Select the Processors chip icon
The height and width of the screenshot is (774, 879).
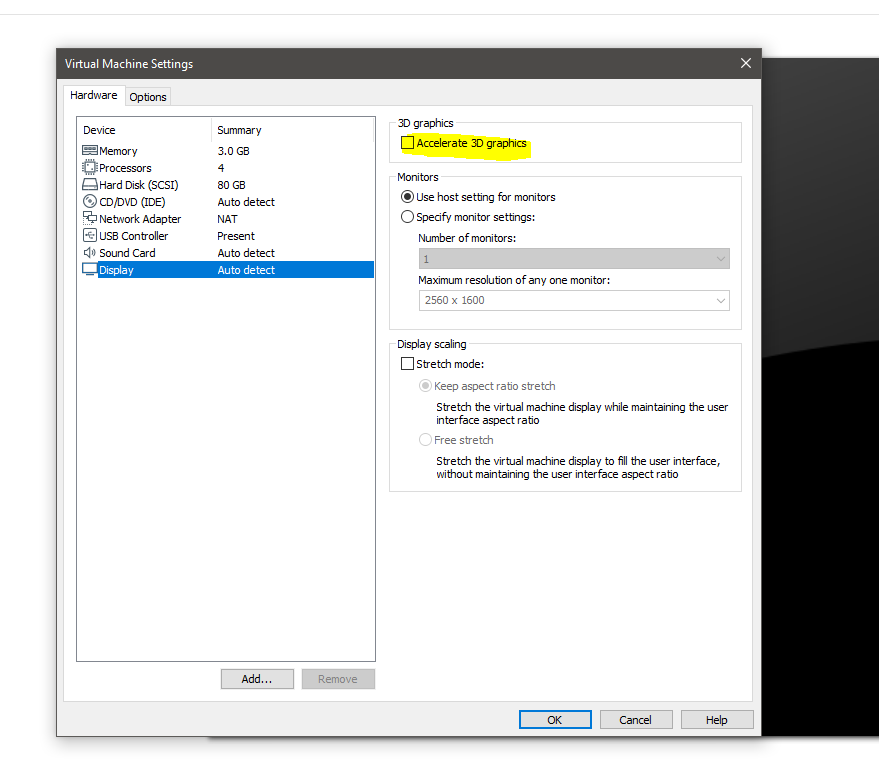90,168
